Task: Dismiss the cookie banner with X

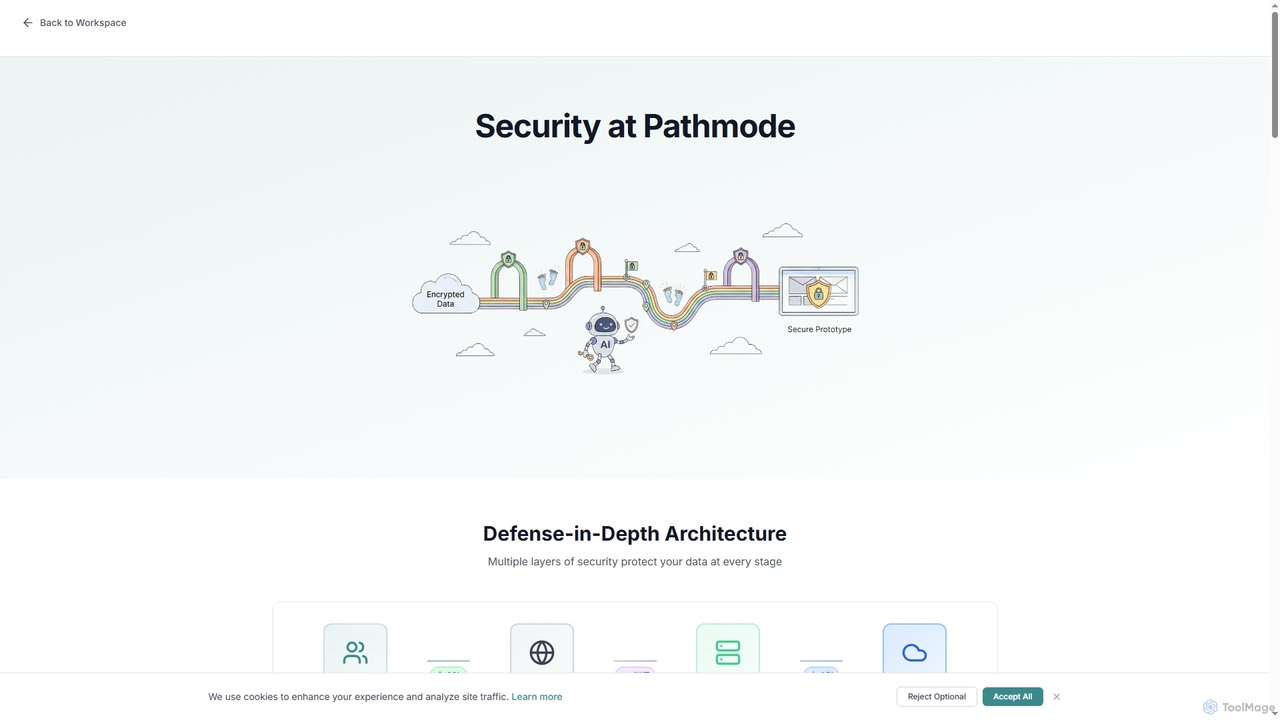Action: 1056,697
